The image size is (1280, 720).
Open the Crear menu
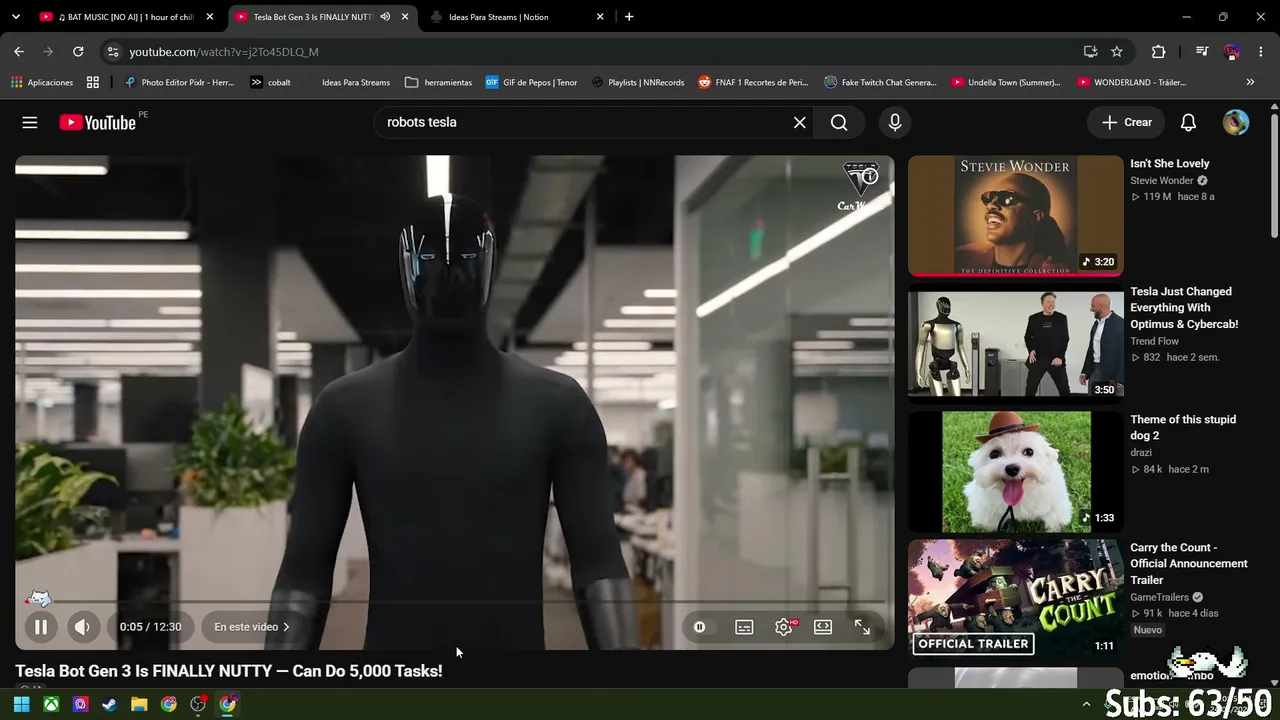coord(1127,122)
